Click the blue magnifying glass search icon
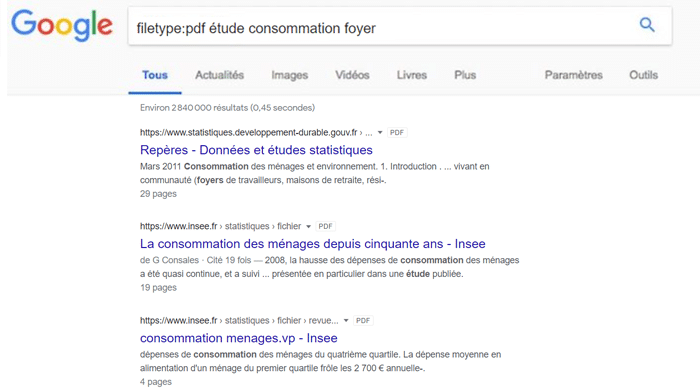700x390 pixels. 647,25
